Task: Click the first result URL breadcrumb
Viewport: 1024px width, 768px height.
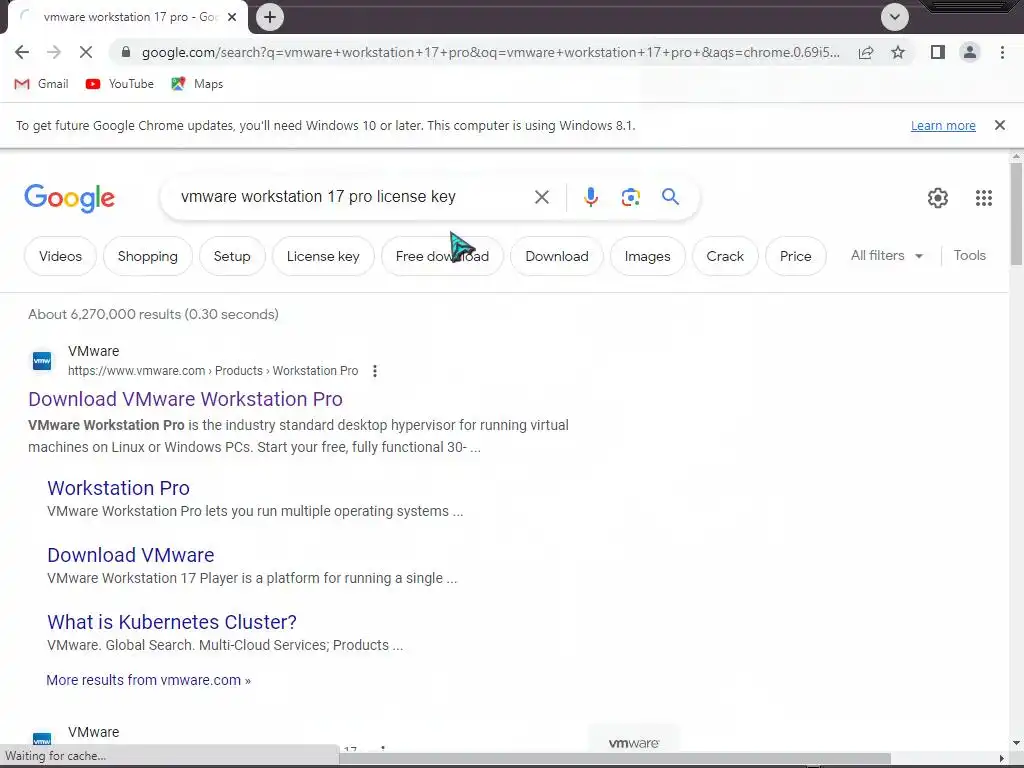Action: coord(213,371)
